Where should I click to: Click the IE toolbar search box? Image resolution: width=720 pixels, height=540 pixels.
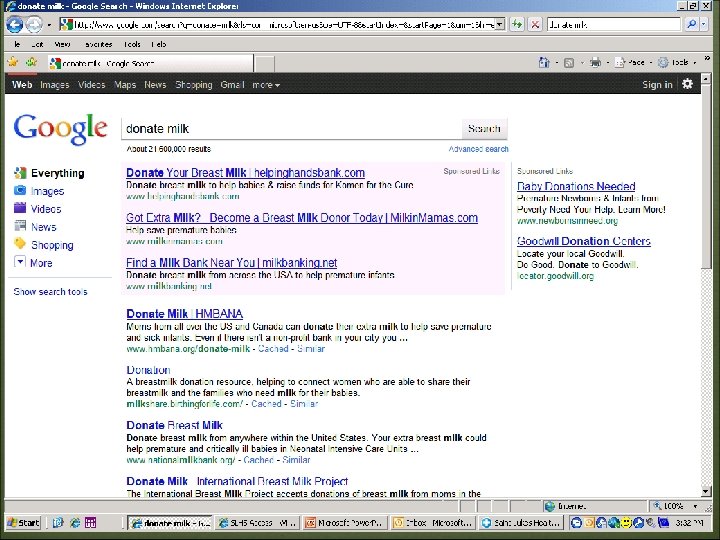tap(613, 24)
